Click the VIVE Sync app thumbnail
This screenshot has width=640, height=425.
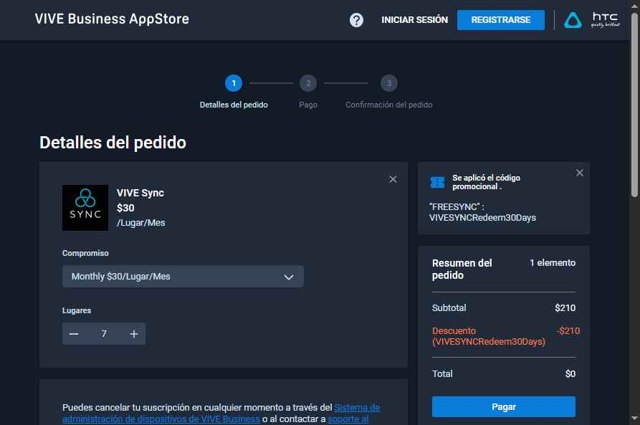pos(85,208)
